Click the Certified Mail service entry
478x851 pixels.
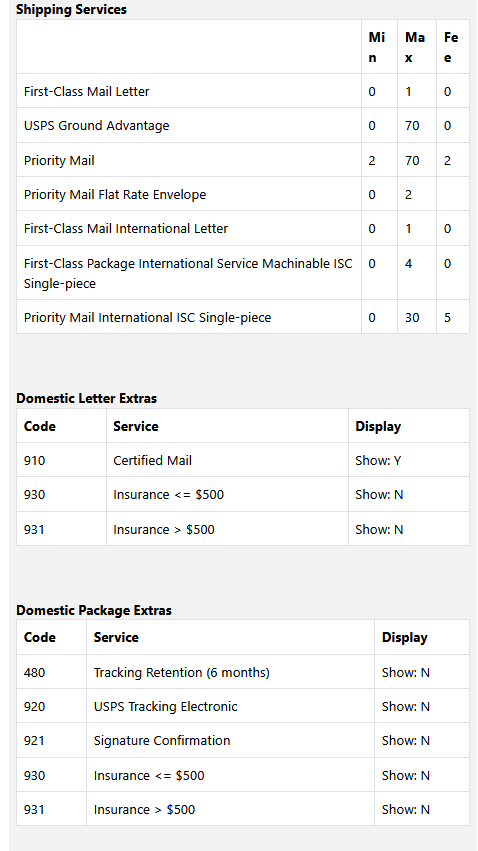(x=152, y=460)
